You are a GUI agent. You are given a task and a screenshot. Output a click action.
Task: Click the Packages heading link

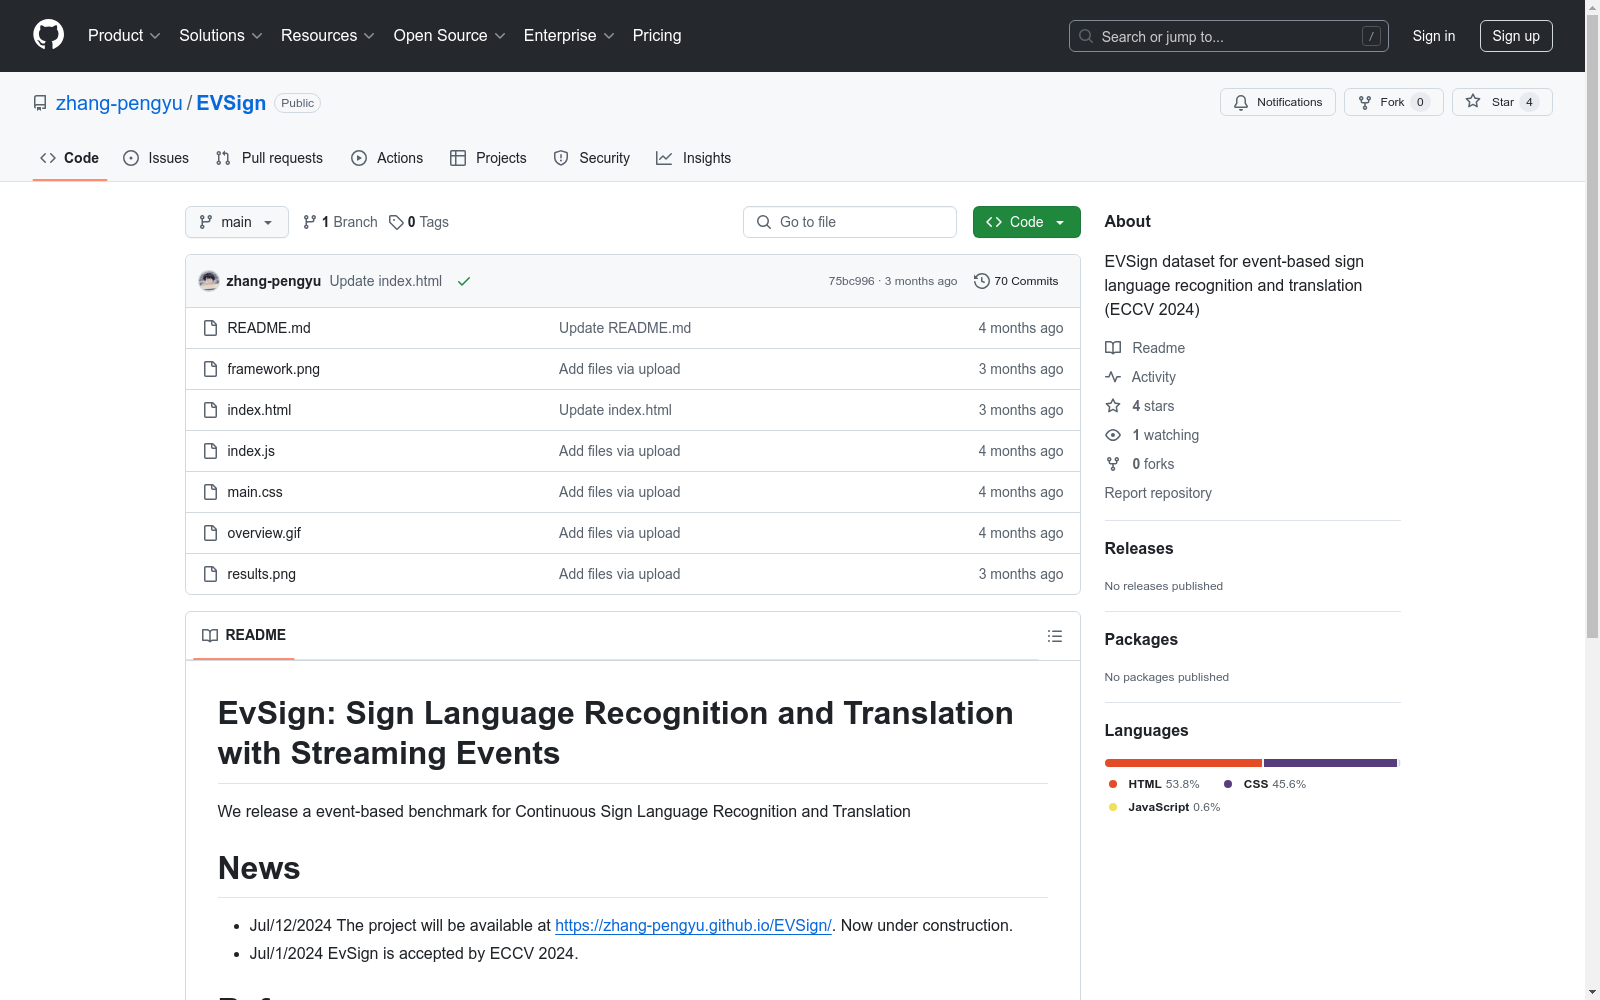click(x=1141, y=639)
